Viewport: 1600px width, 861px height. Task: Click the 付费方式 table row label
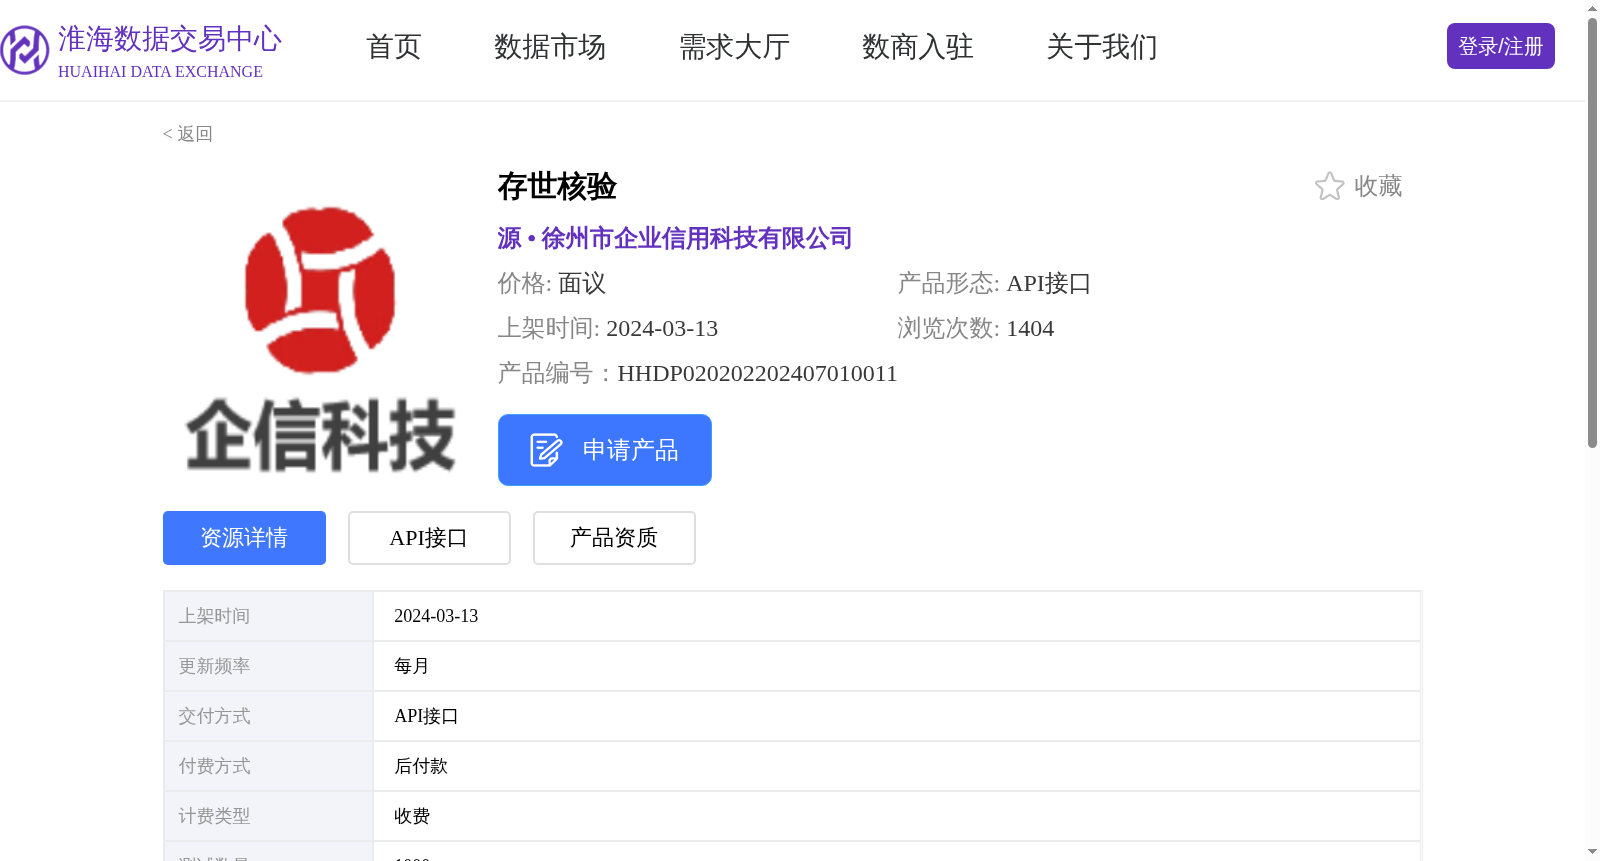click(214, 766)
